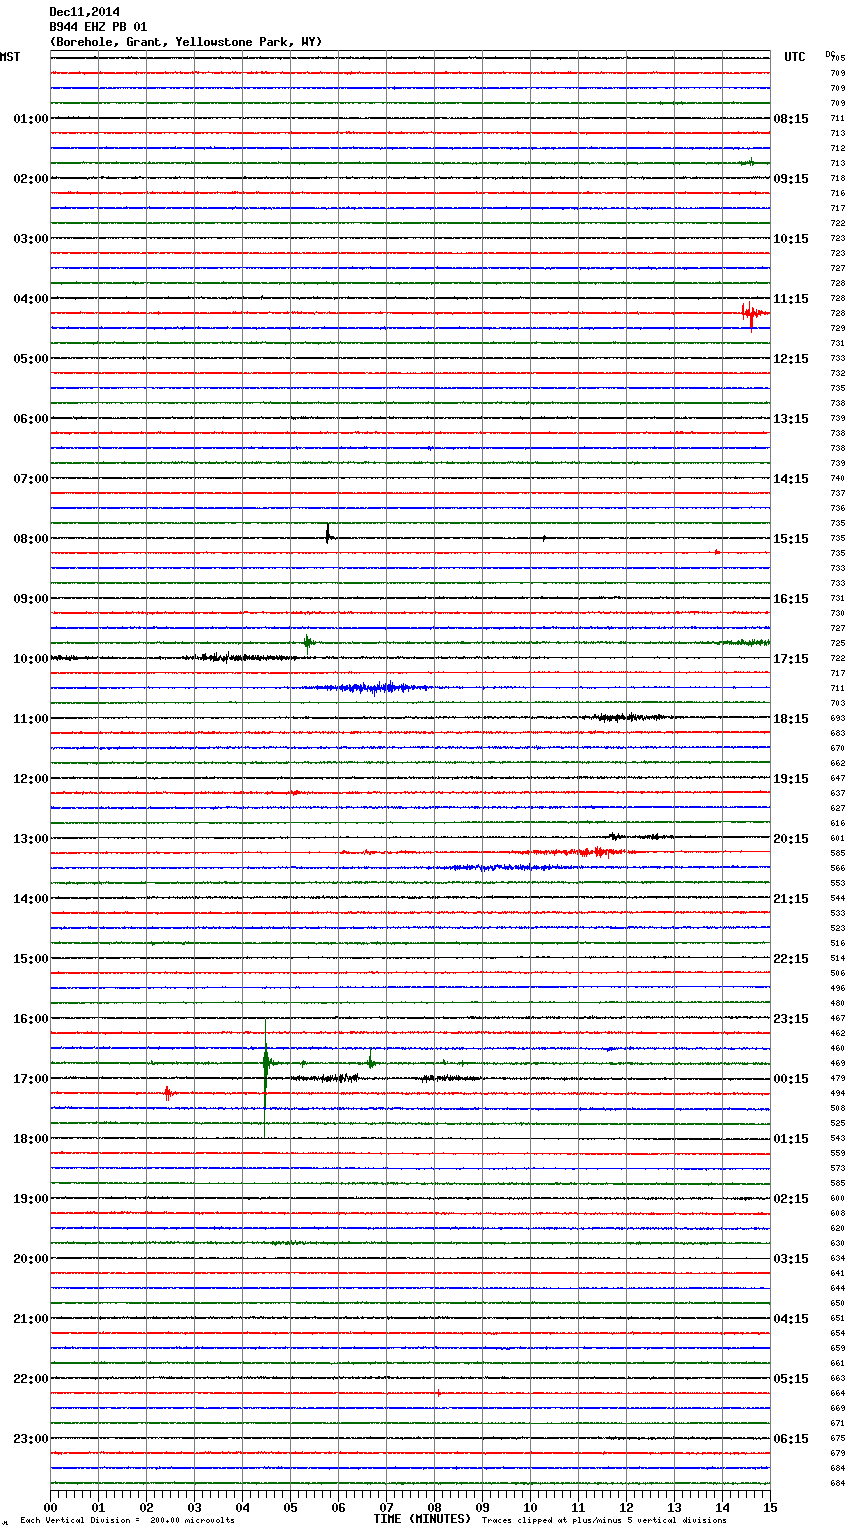Select the 11:15 UTC time label

coord(791,299)
